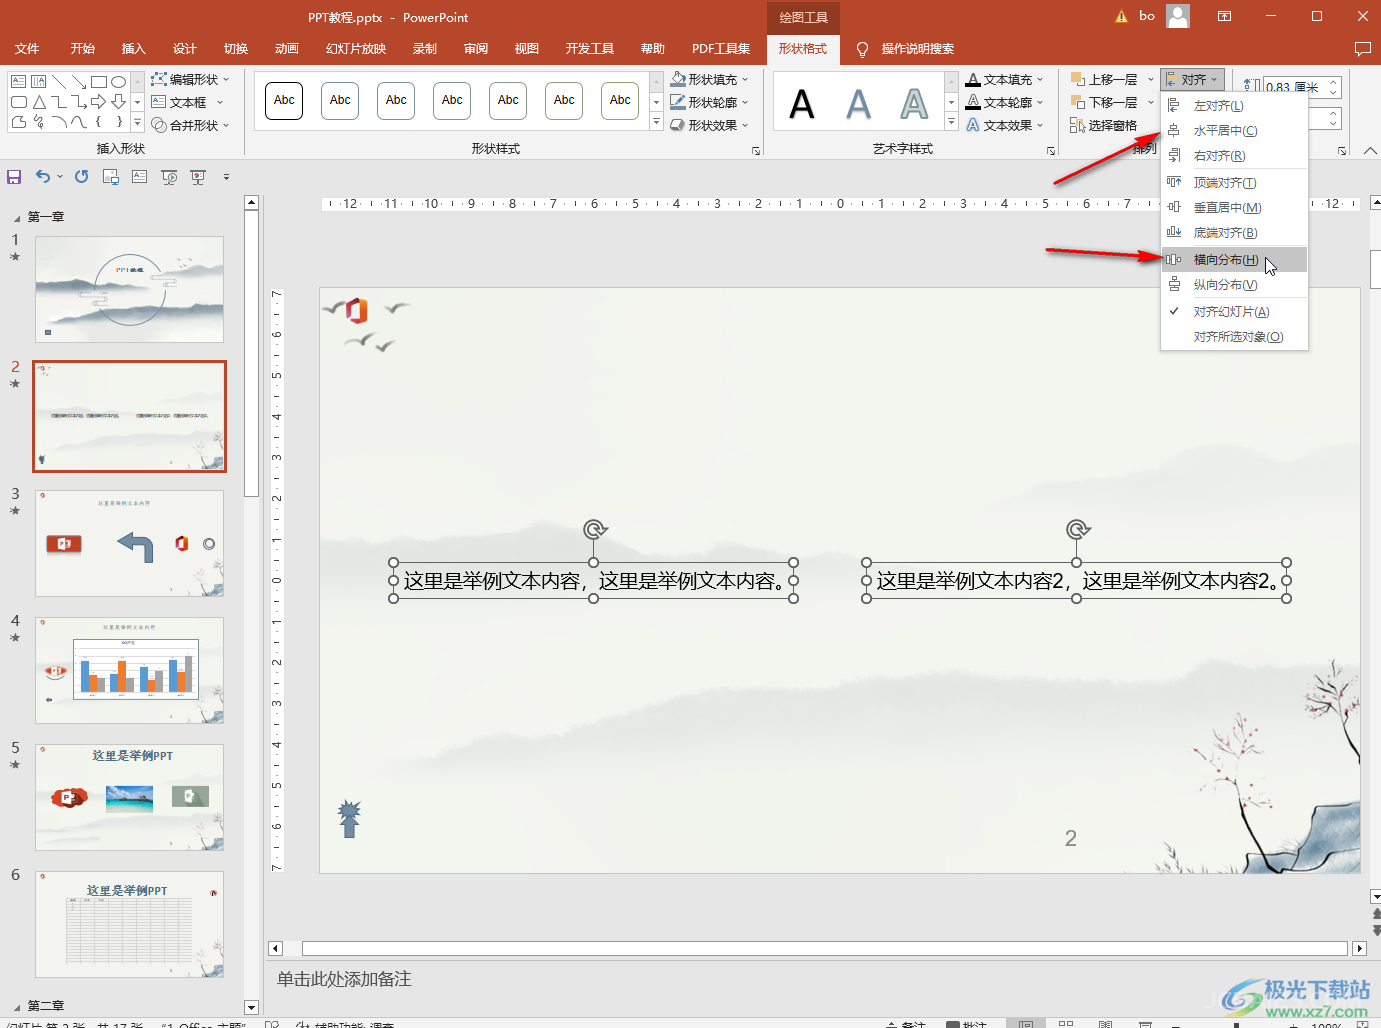Select the right block arrow shape
Viewport: 1381px width, 1028px height.
click(99, 102)
